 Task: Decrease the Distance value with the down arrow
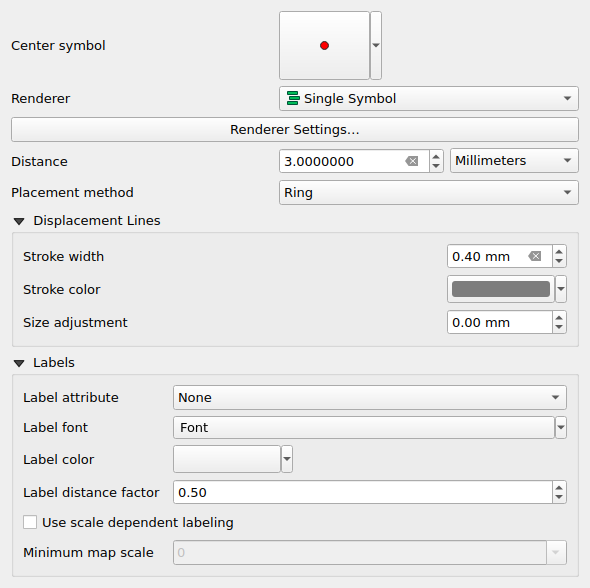436,166
